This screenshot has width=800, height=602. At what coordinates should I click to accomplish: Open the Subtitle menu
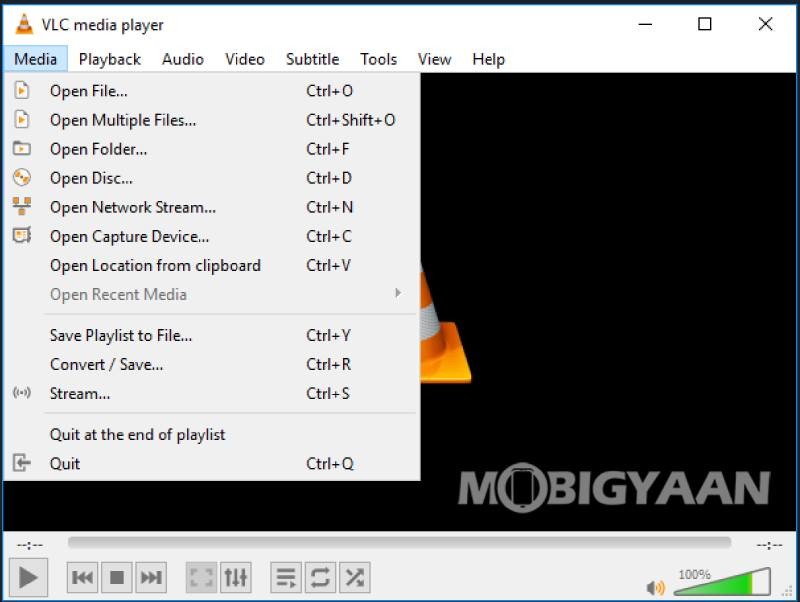tap(312, 59)
